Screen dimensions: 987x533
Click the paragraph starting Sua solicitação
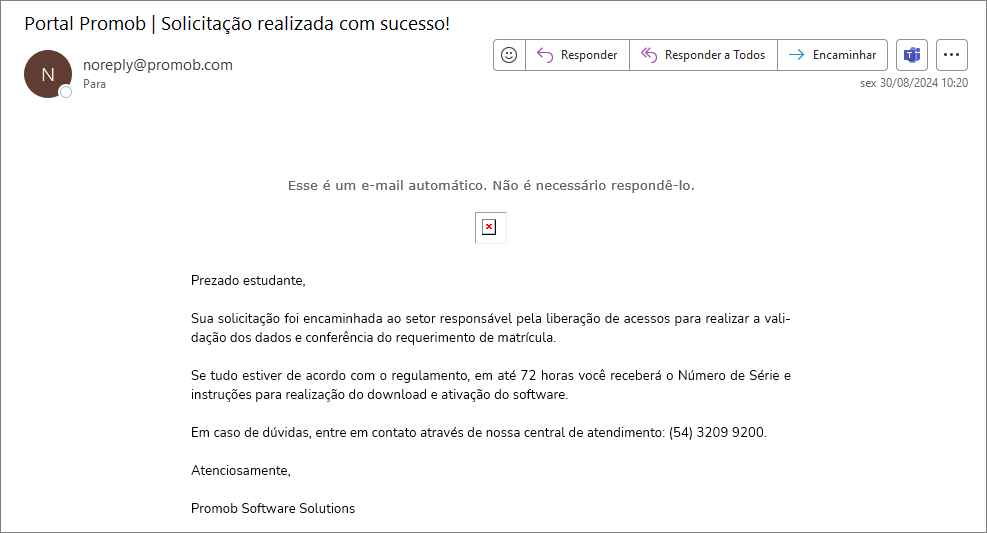(491, 328)
